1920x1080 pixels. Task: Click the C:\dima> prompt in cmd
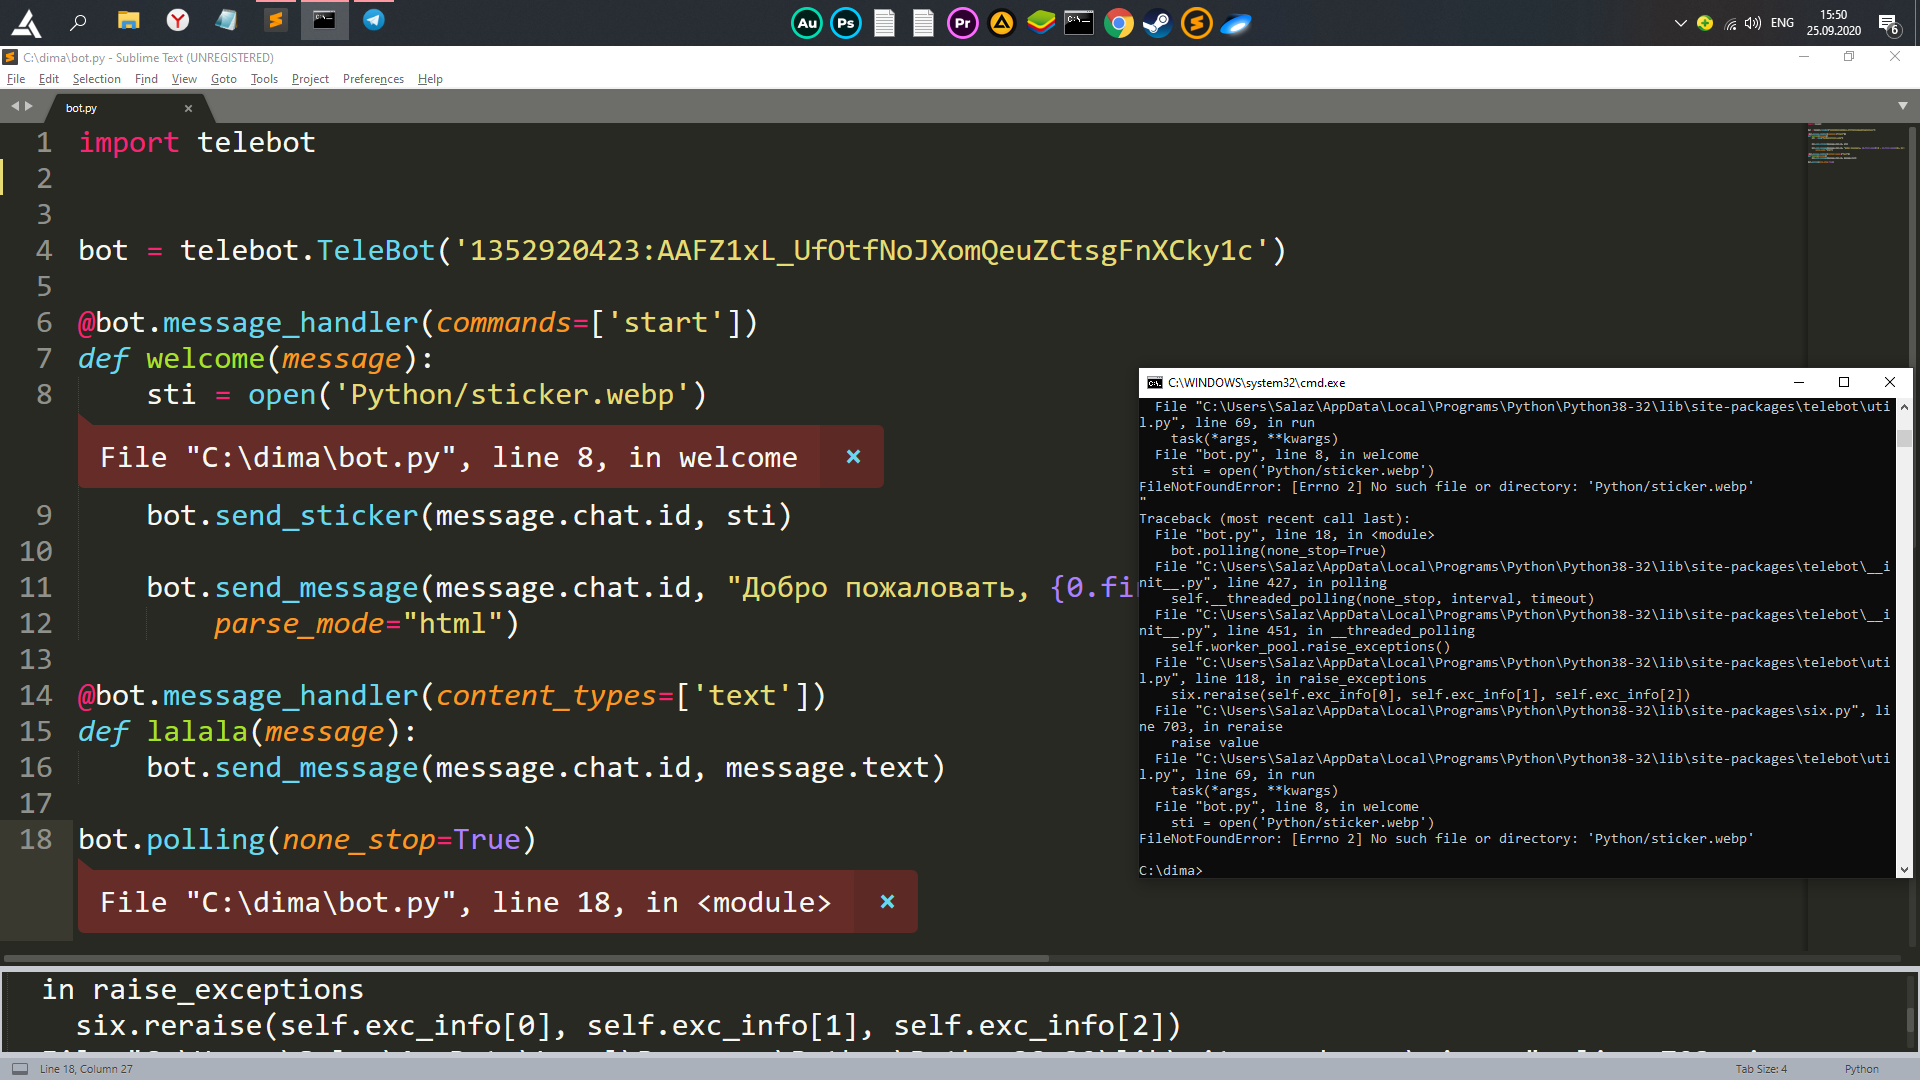[x=1170, y=871]
